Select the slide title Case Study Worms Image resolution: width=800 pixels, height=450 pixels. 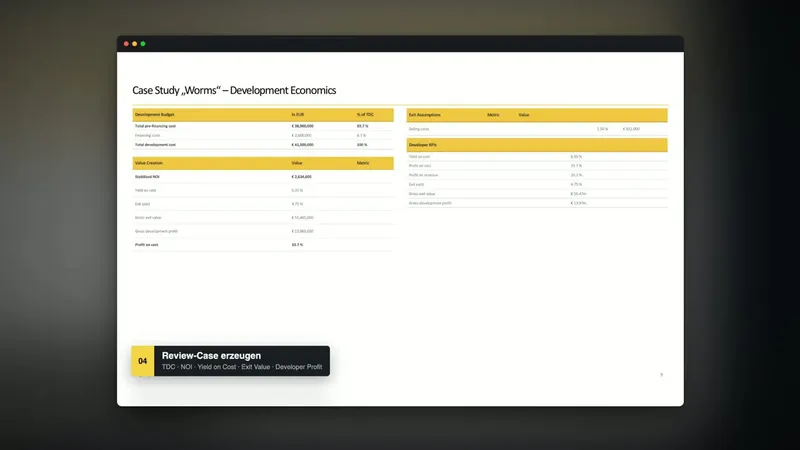point(234,90)
